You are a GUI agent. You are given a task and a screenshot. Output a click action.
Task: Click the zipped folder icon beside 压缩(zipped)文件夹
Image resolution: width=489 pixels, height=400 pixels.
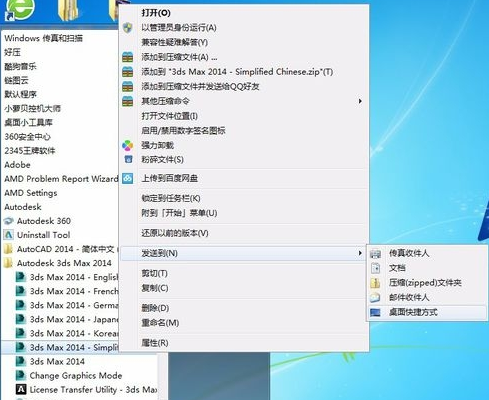click(x=375, y=283)
